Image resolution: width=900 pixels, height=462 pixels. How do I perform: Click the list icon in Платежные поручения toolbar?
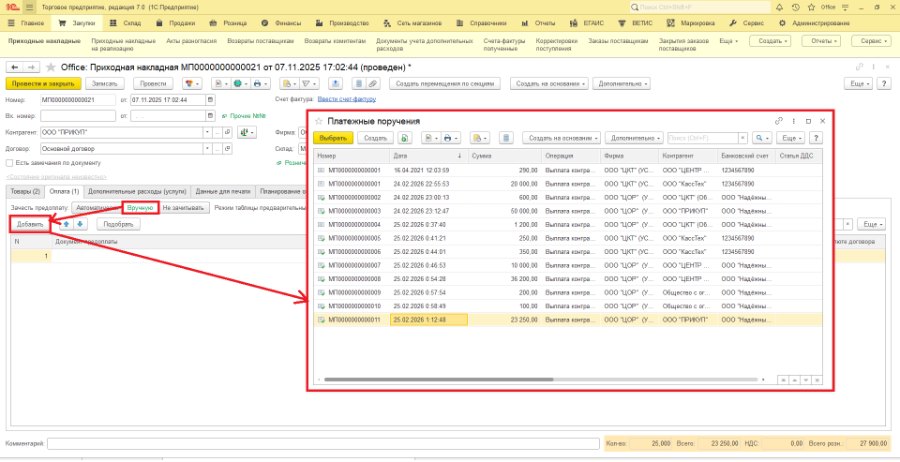[x=506, y=138]
